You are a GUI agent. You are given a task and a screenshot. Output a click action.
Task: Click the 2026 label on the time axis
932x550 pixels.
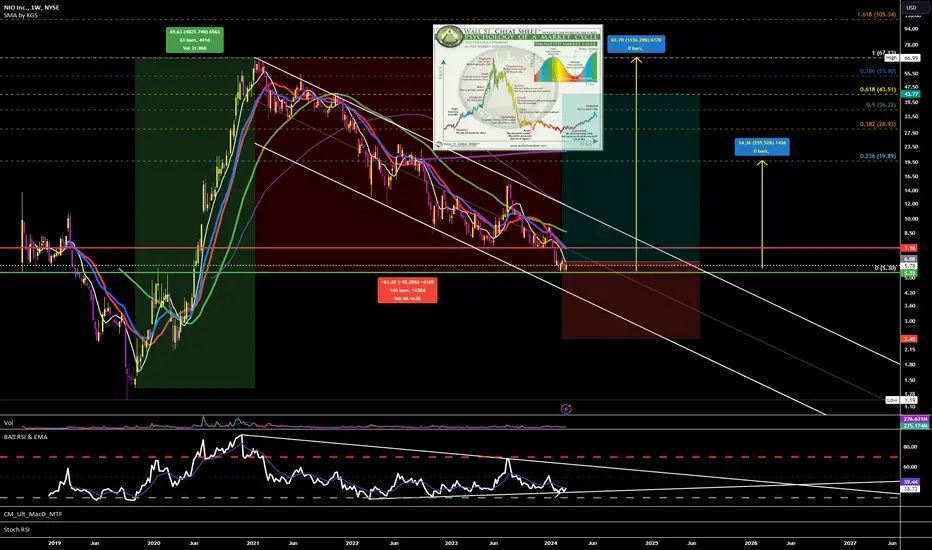point(751,543)
